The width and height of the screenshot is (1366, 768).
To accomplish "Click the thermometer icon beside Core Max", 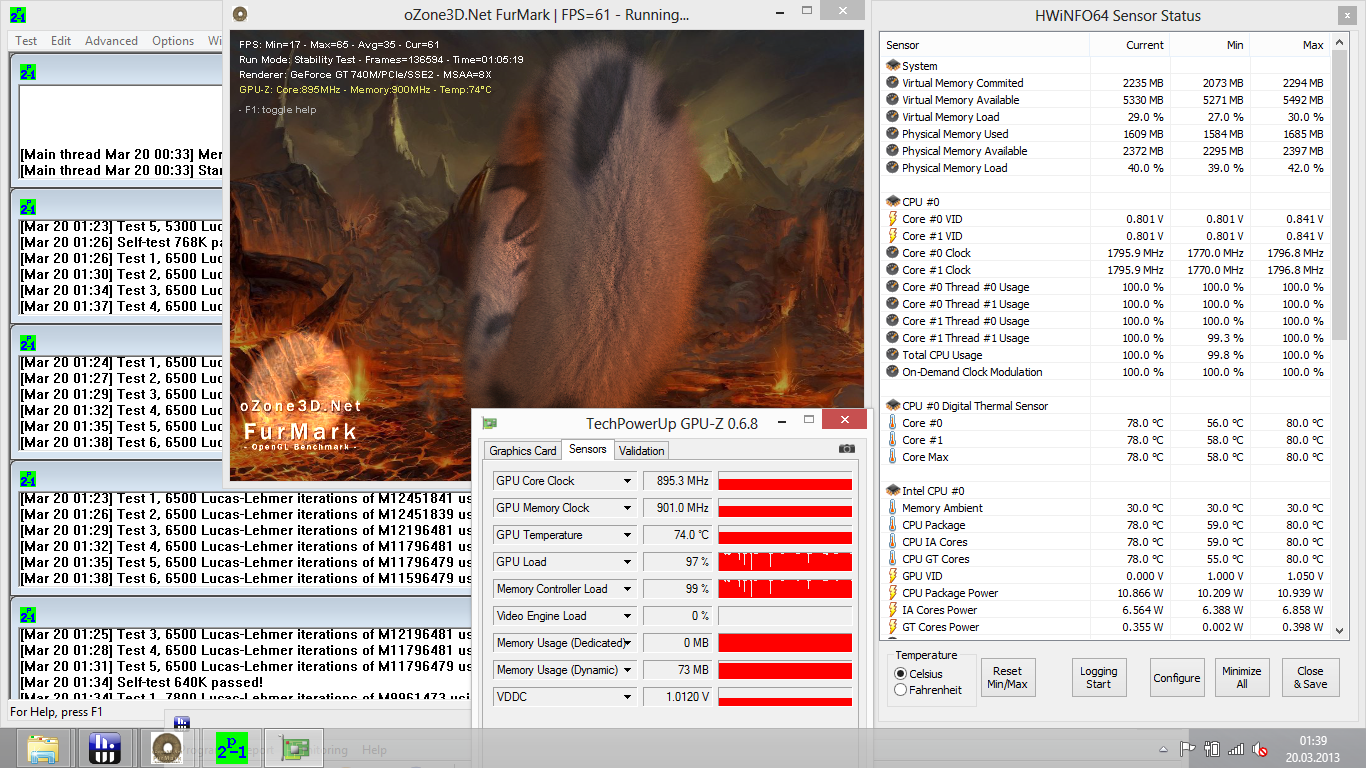I will 893,457.
